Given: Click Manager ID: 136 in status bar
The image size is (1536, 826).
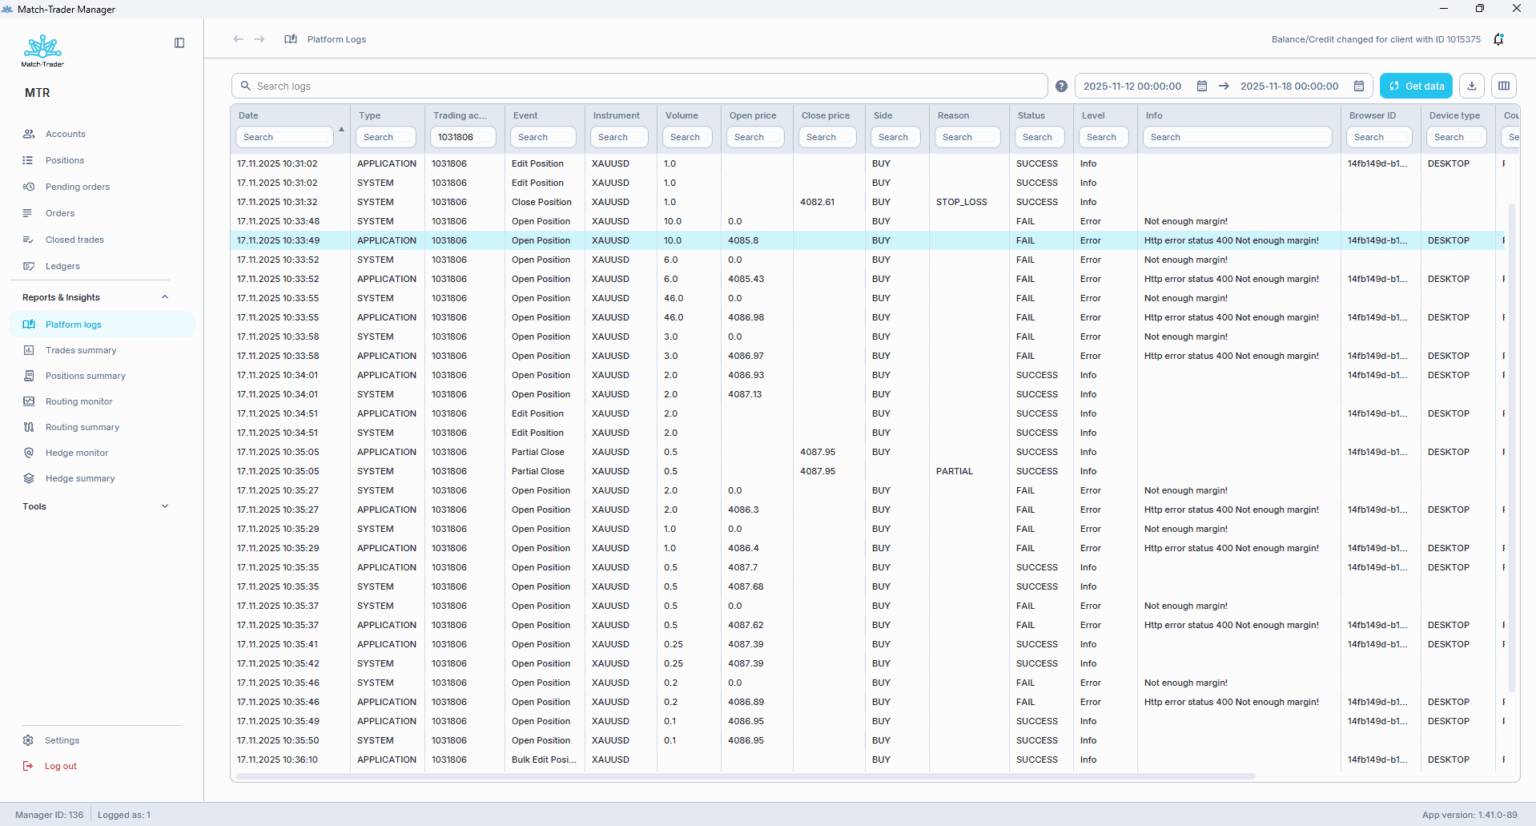Looking at the screenshot, I should [x=49, y=815].
